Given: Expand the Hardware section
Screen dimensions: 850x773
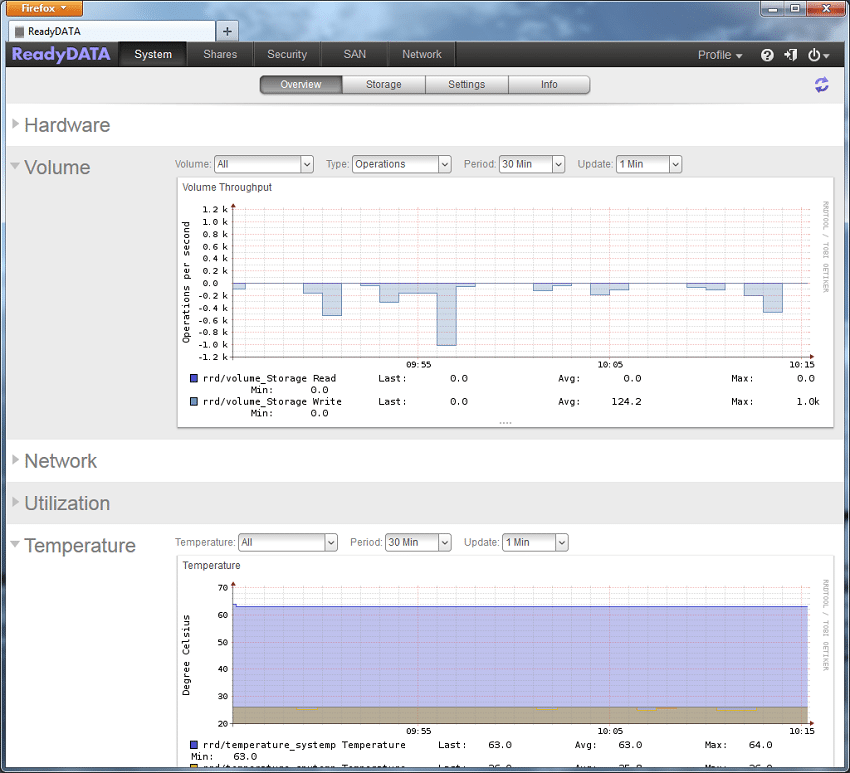Looking at the screenshot, I should pyautogui.click(x=16, y=124).
